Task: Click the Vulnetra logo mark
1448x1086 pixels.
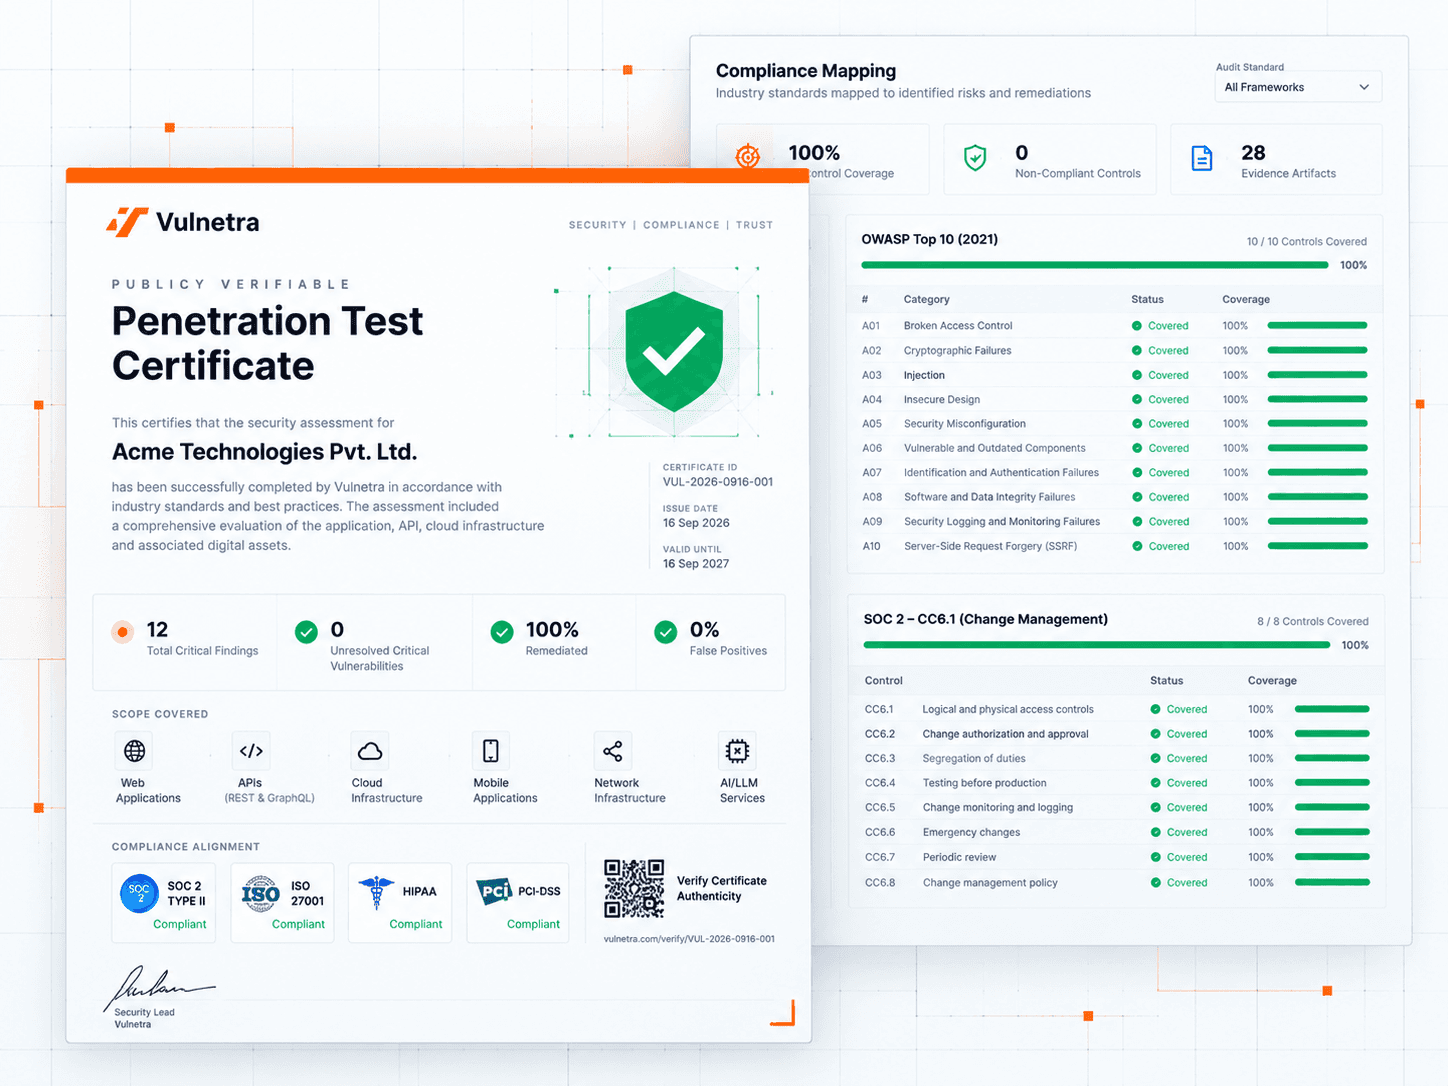Action: (x=127, y=222)
